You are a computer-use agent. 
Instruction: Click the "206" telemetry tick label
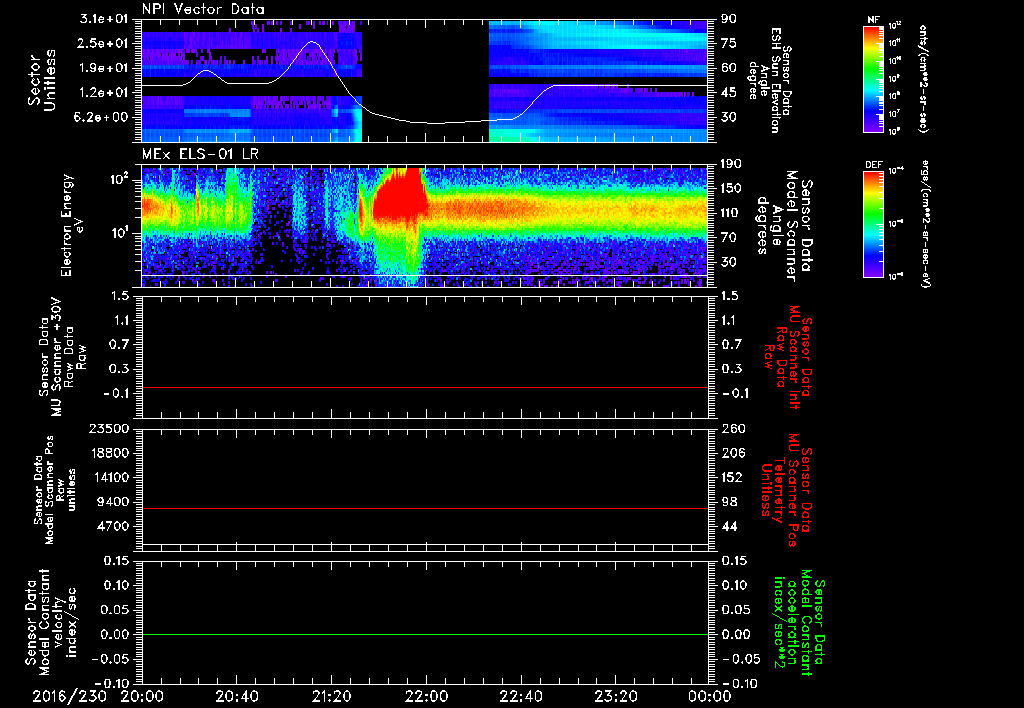(733, 453)
